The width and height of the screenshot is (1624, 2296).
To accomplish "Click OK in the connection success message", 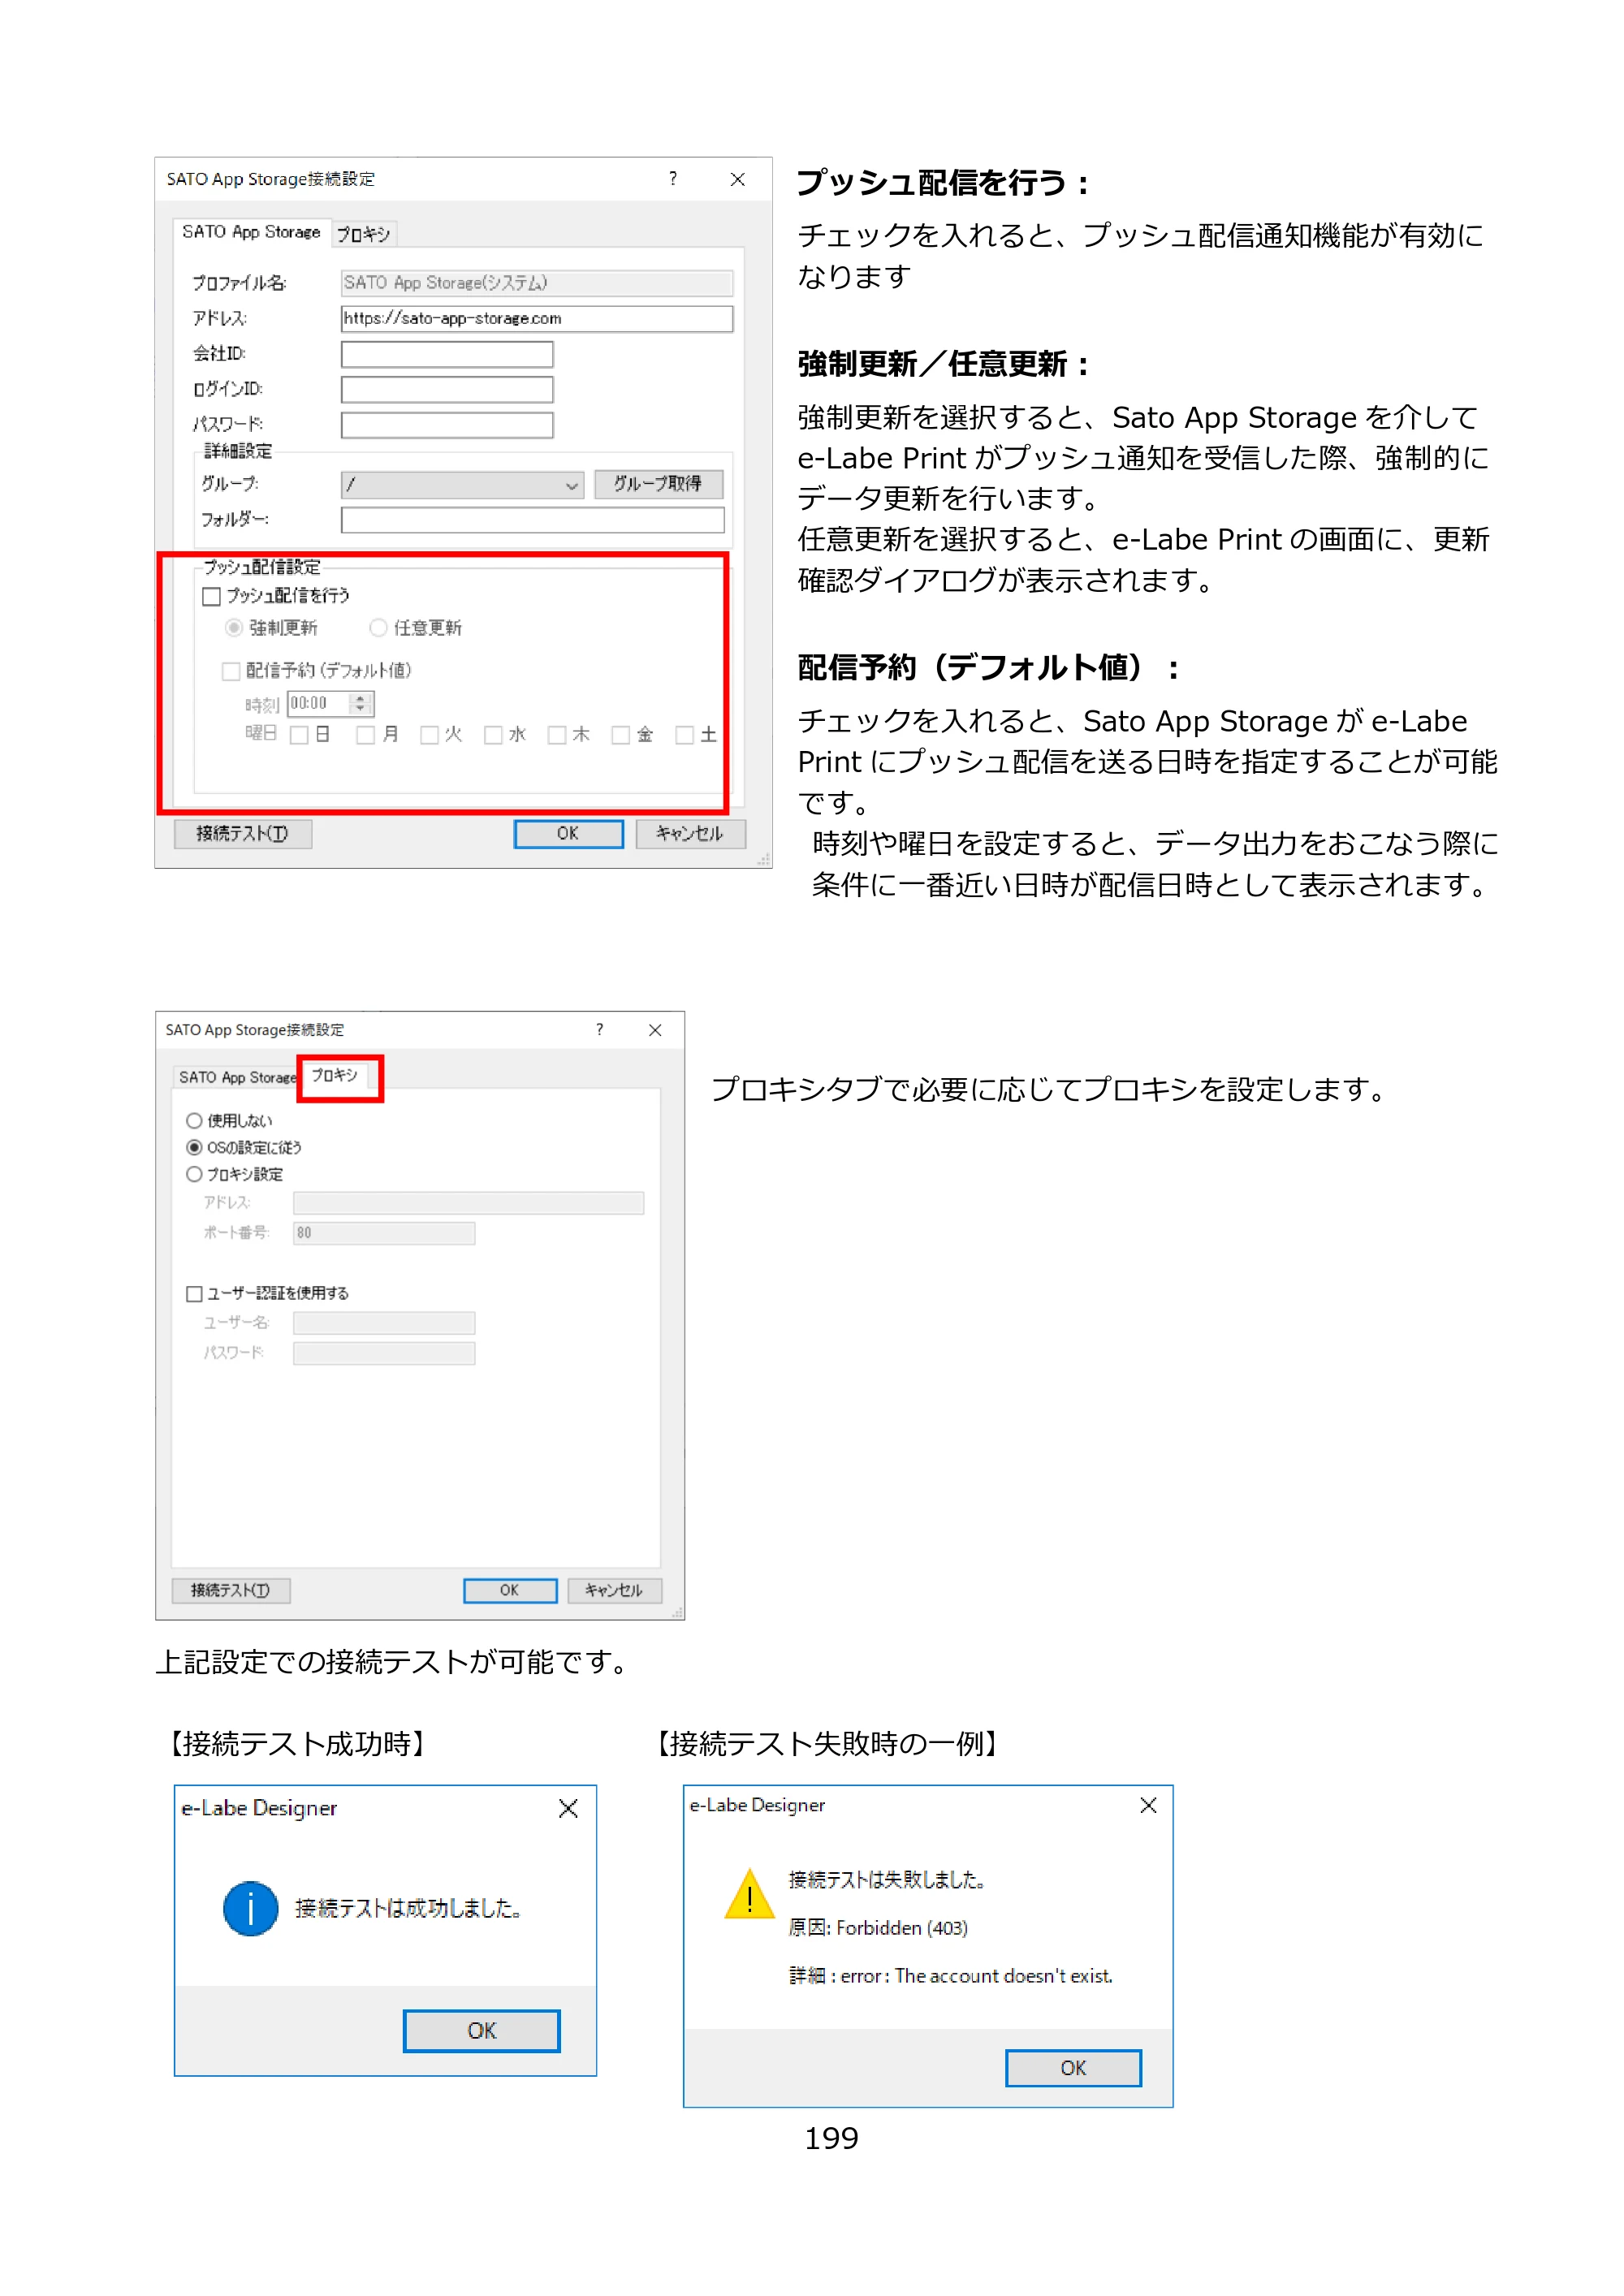I will (x=481, y=2031).
